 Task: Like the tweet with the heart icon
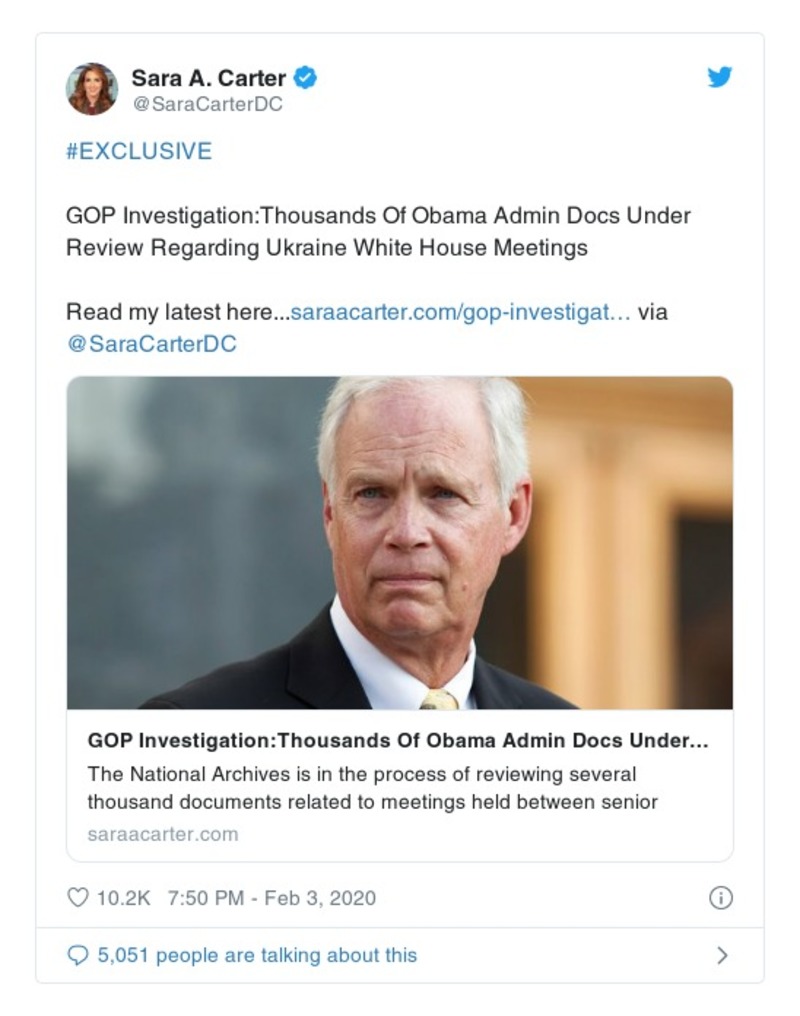coord(78,897)
